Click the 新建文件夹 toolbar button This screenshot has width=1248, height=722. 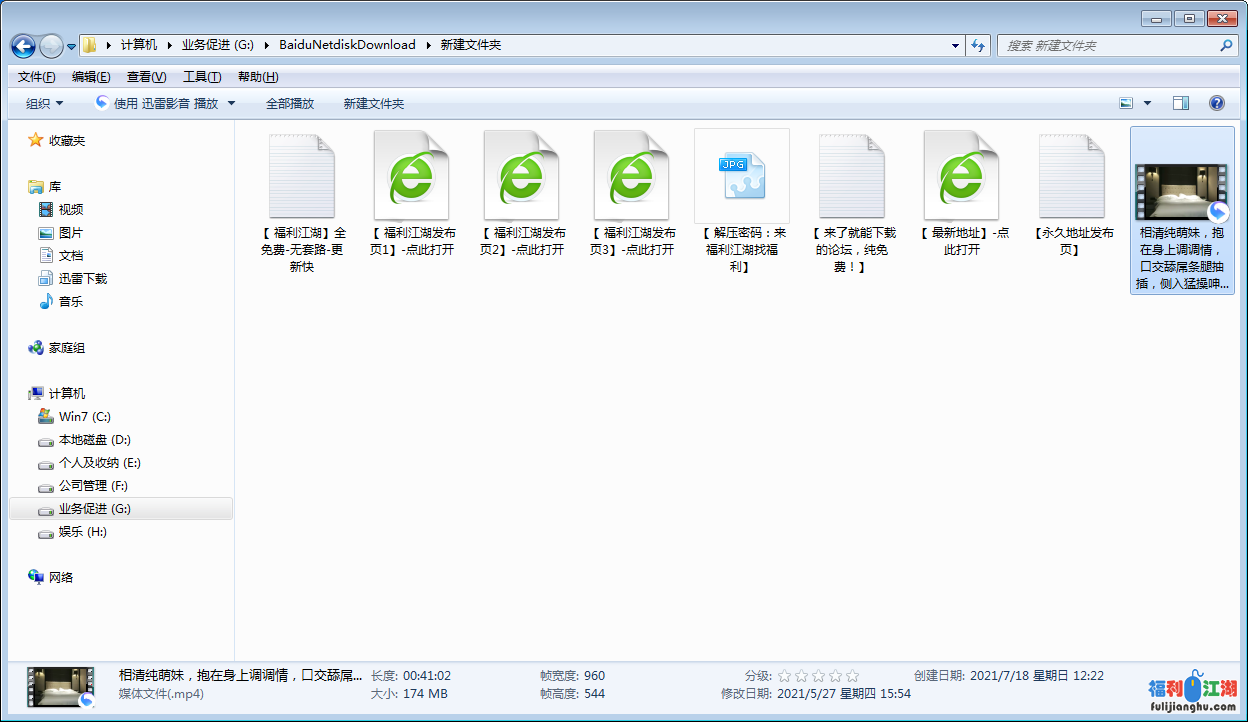(374, 104)
